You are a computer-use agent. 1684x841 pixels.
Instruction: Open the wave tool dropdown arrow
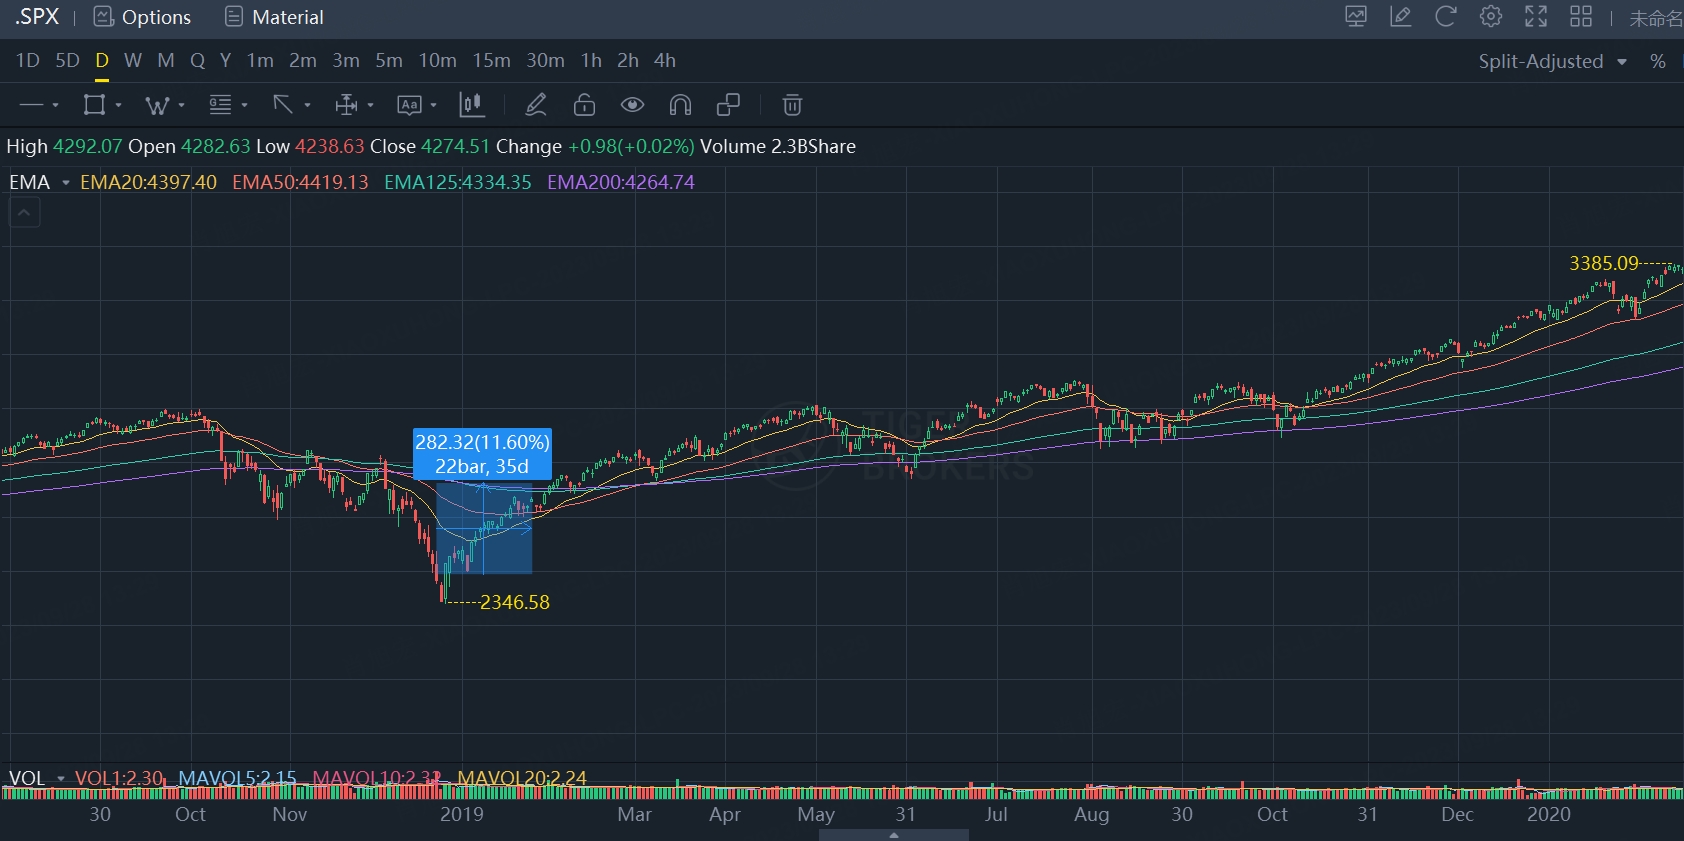coord(181,105)
